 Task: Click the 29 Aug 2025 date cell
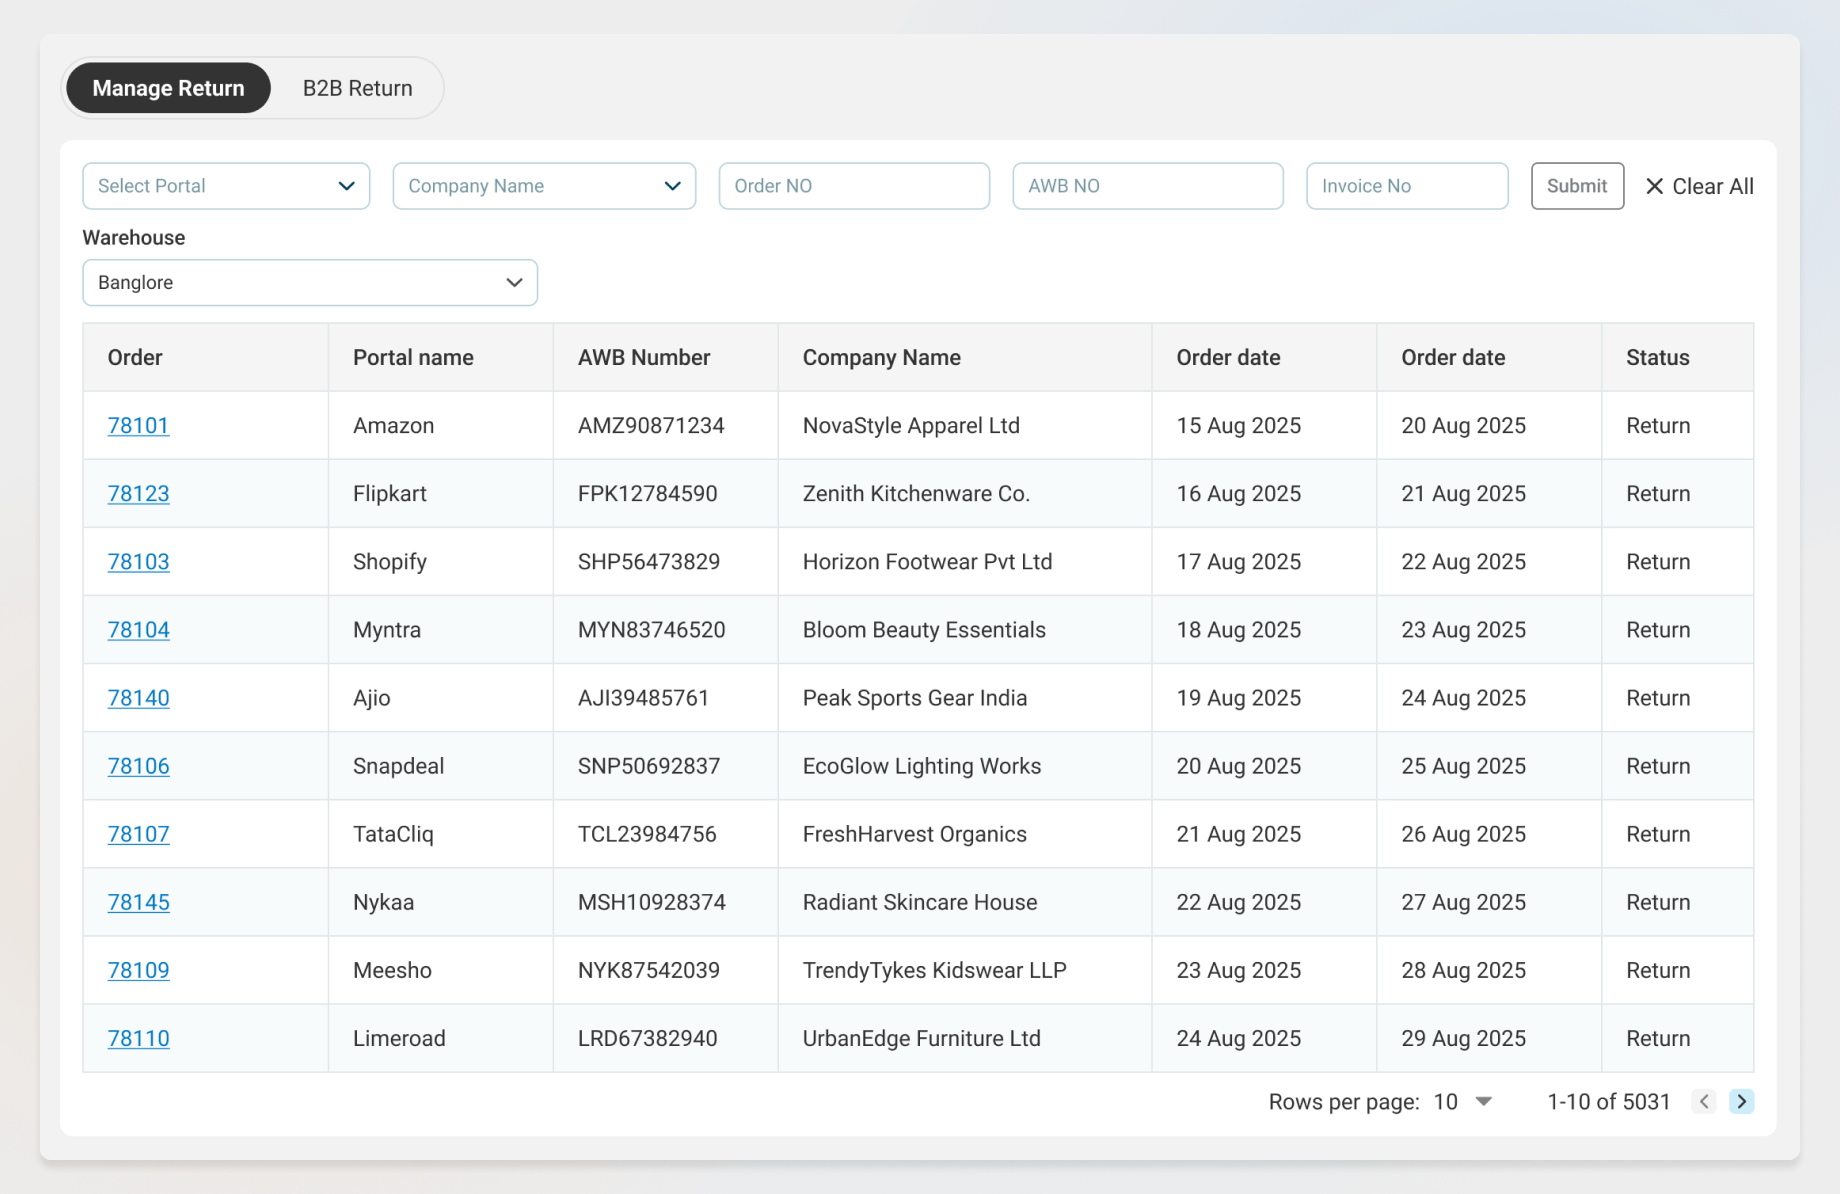(1489, 1038)
